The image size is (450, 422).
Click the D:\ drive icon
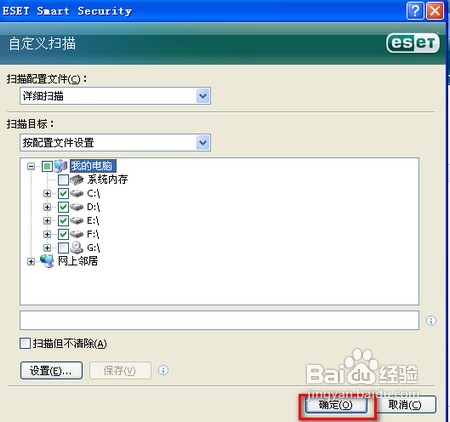pyautogui.click(x=77, y=207)
